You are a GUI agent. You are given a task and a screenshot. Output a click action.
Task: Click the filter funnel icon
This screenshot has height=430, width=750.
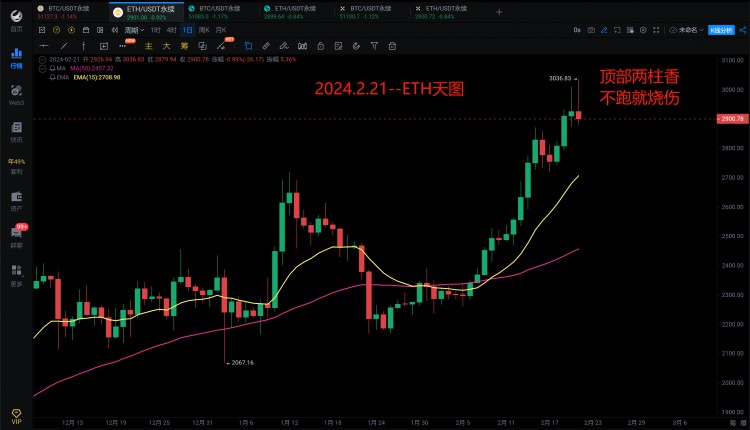(374, 46)
